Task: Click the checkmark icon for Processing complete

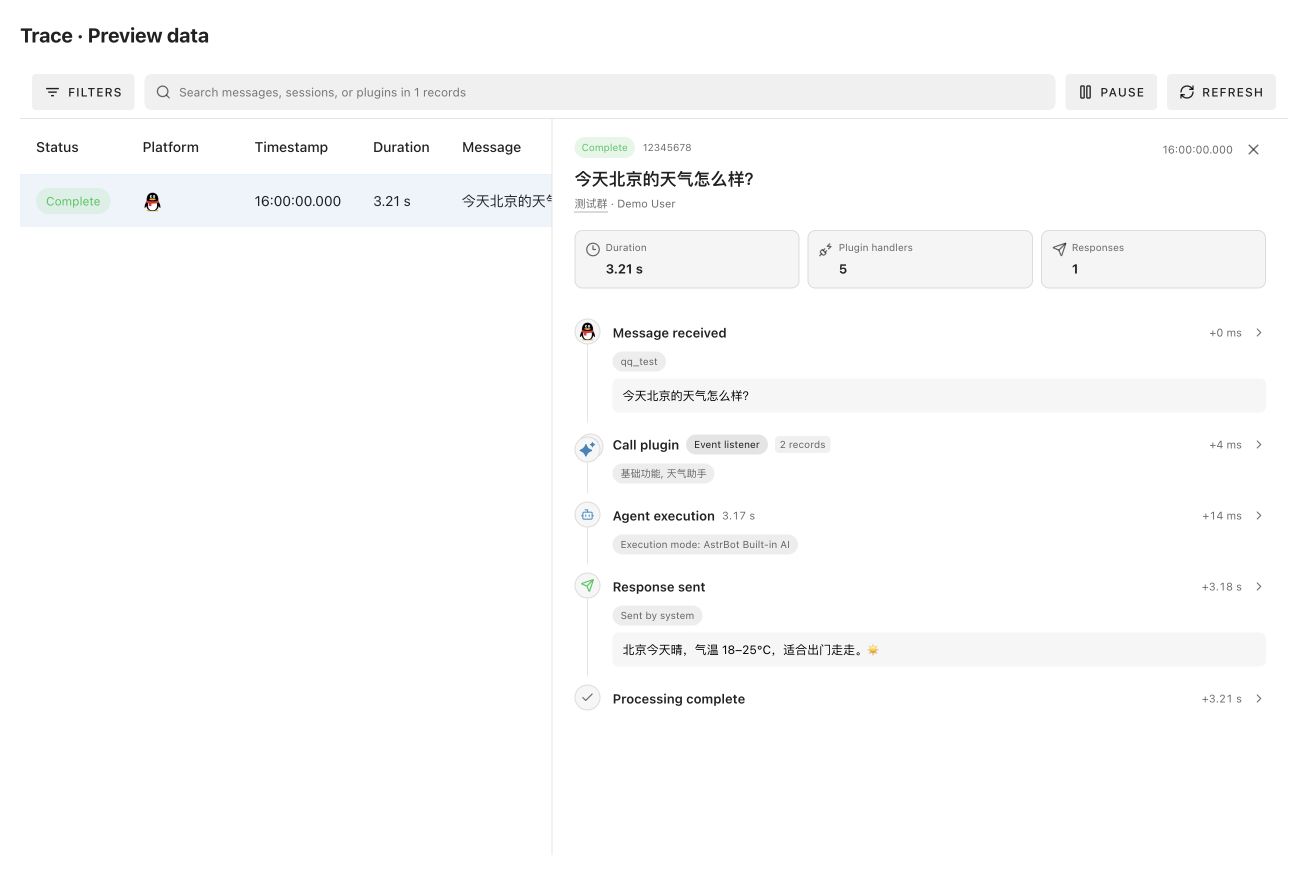Action: pyautogui.click(x=587, y=698)
